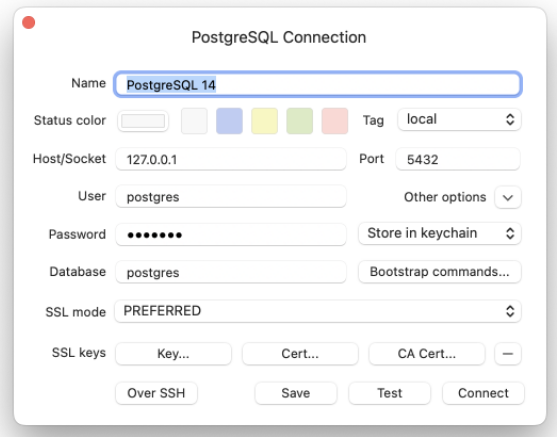Select the blue status color swatch

click(229, 121)
